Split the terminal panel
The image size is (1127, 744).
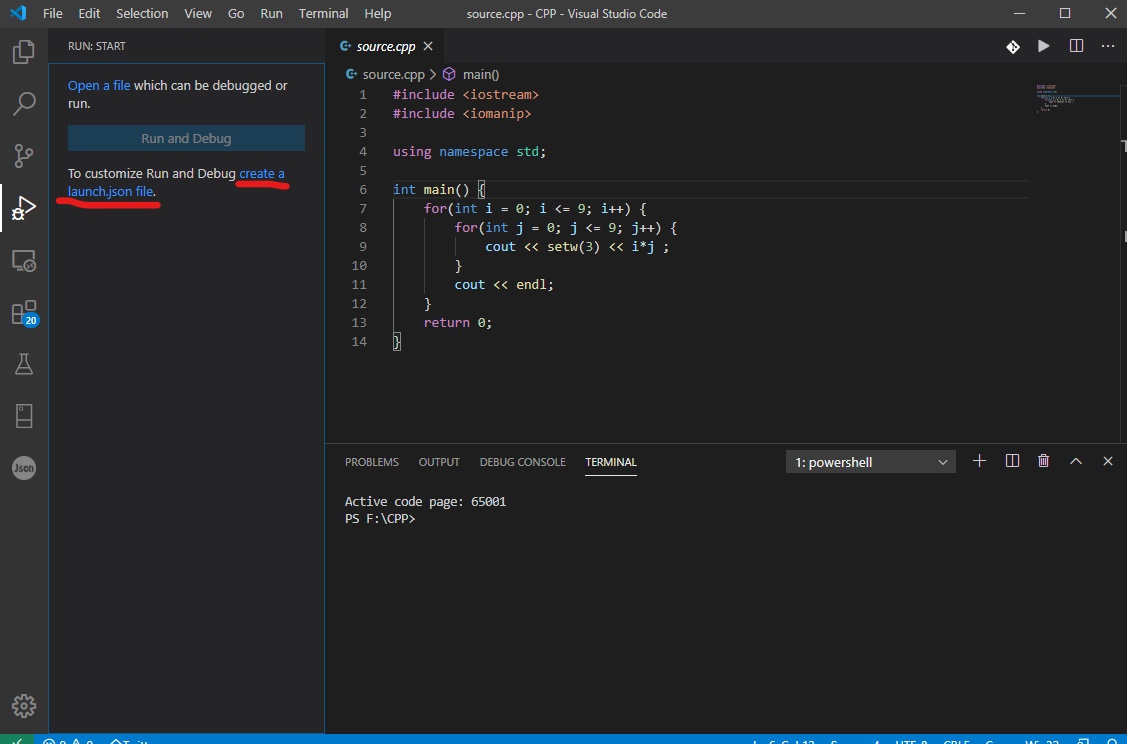coord(1012,461)
